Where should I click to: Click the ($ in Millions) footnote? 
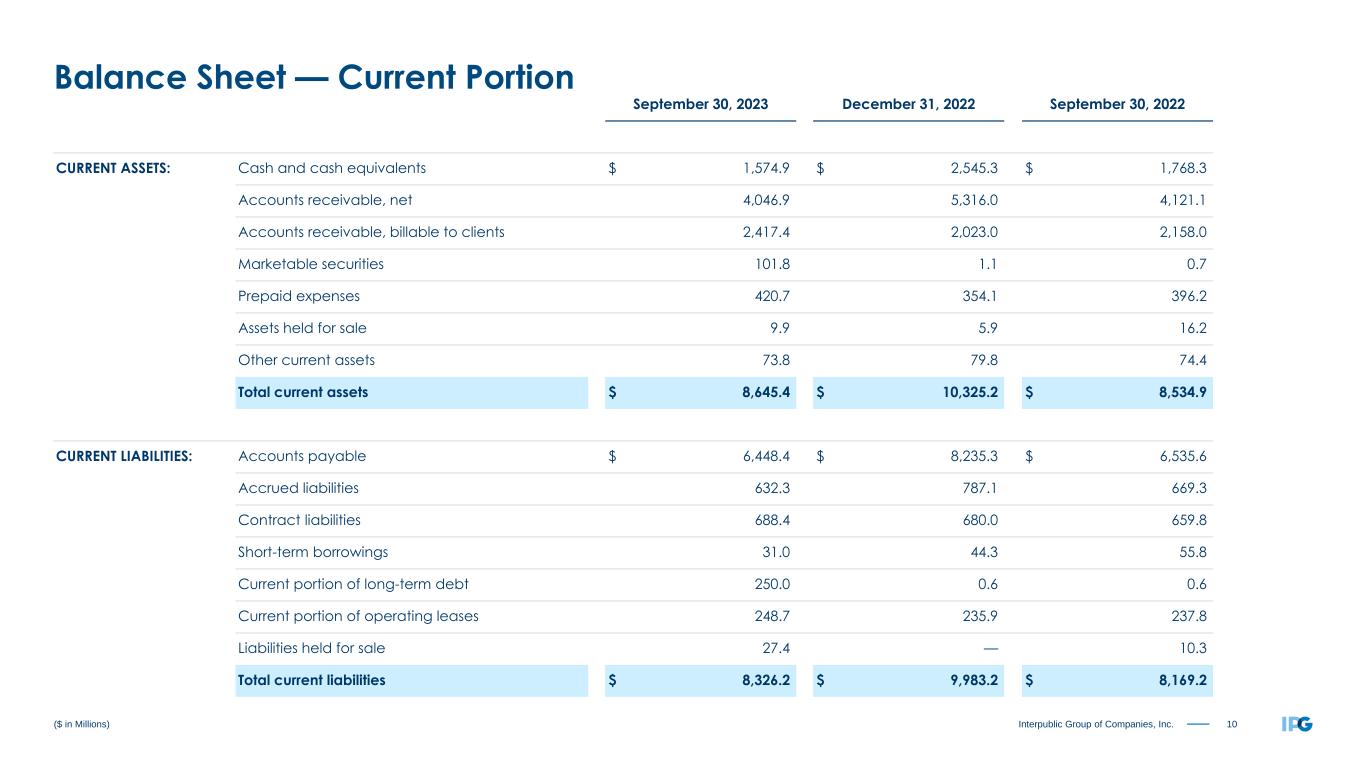(81, 724)
